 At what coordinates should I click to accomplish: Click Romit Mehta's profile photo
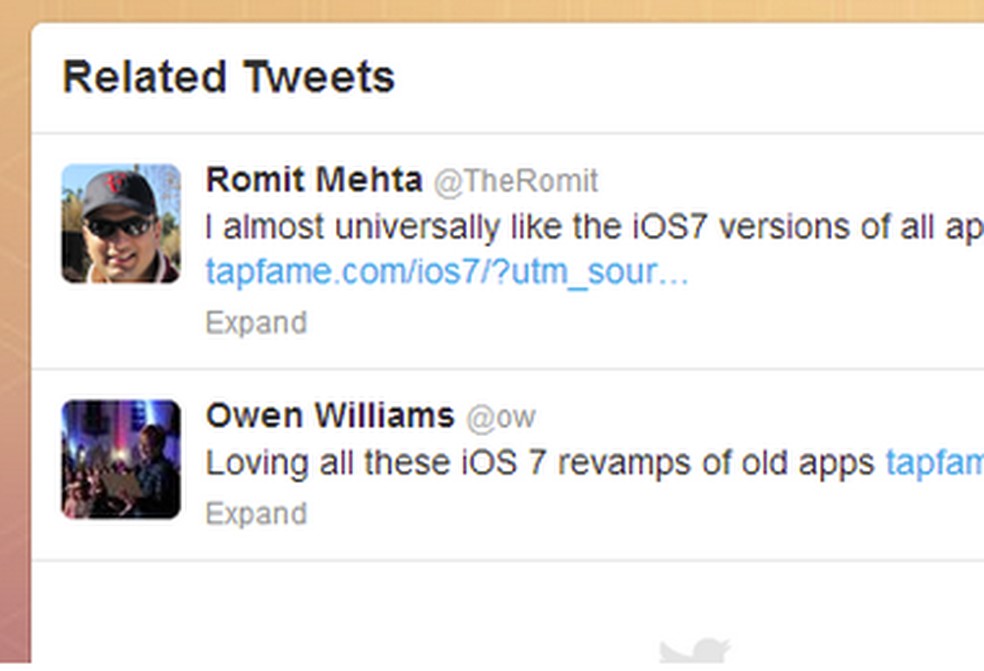[x=120, y=223]
